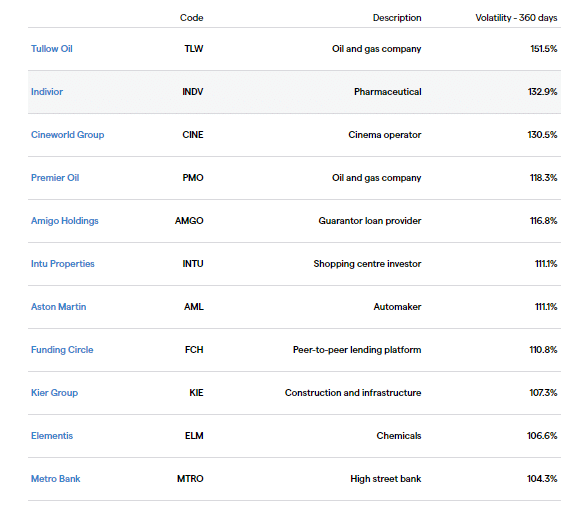
Task: Open the Tullow Oil link
Action: 52,49
